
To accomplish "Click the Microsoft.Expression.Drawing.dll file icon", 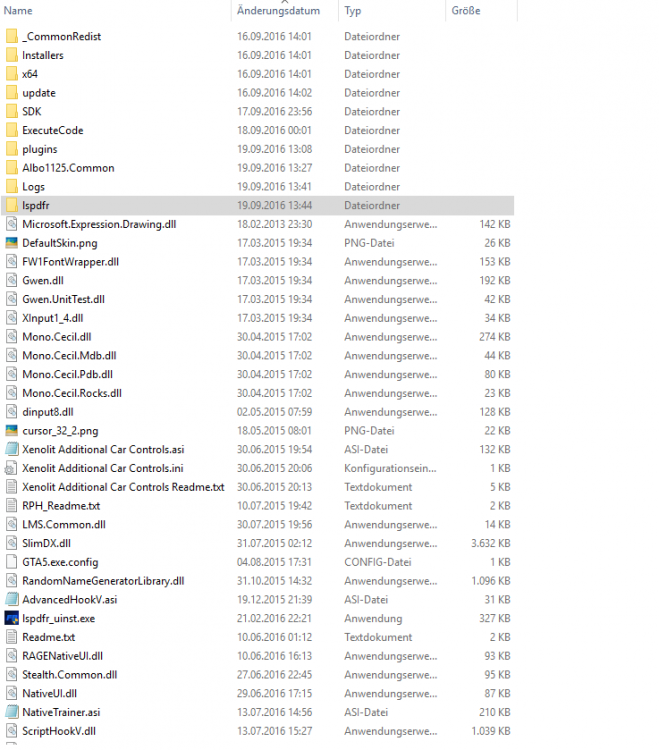I will (11, 224).
